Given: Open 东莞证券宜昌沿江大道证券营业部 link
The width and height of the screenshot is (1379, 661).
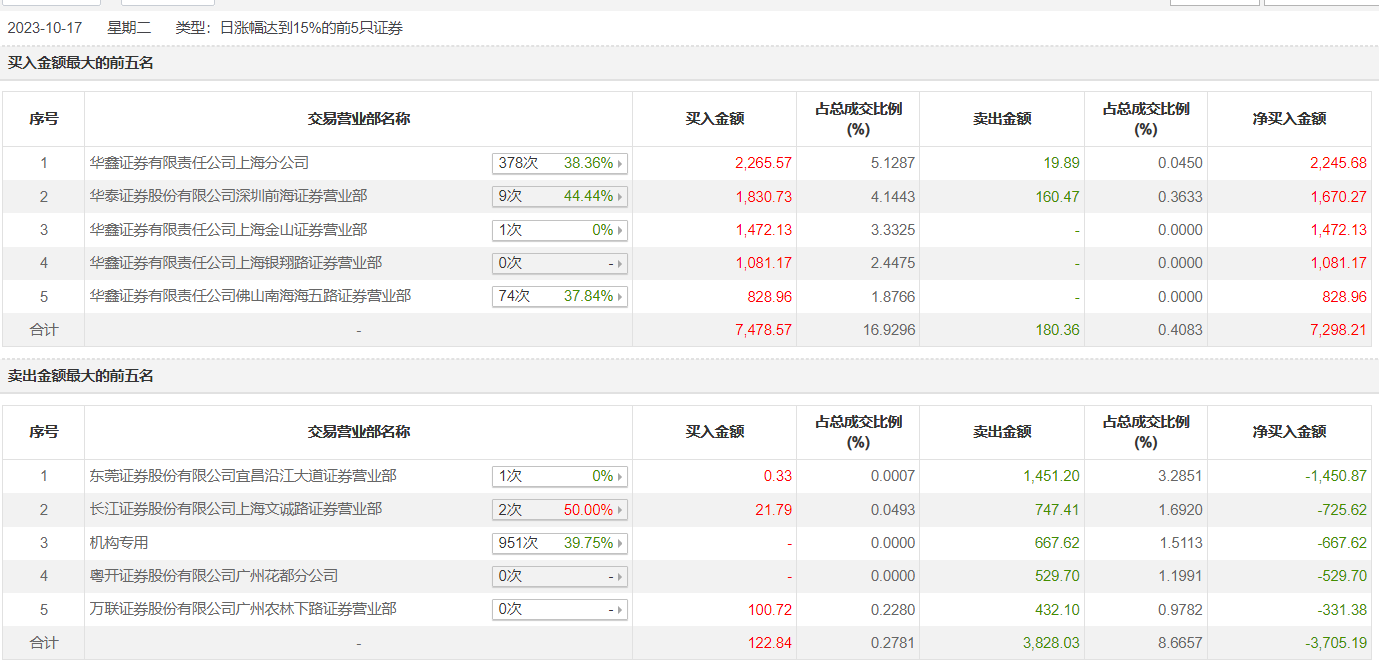Looking at the screenshot, I should (x=243, y=476).
